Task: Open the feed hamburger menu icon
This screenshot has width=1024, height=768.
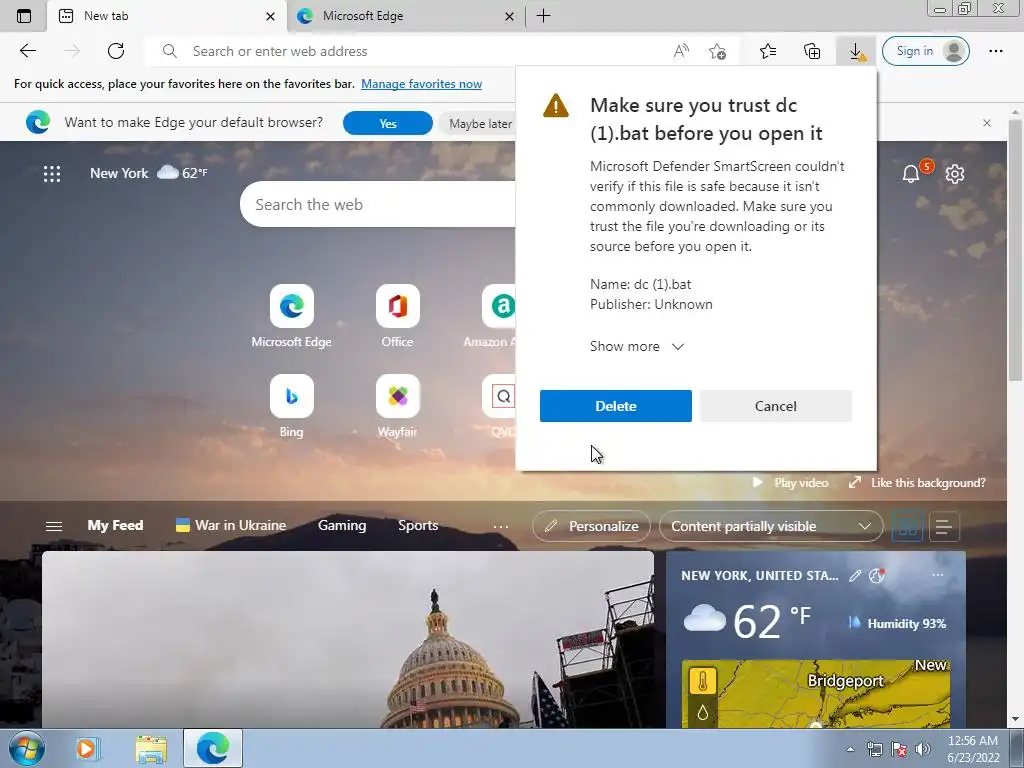Action: (x=54, y=526)
